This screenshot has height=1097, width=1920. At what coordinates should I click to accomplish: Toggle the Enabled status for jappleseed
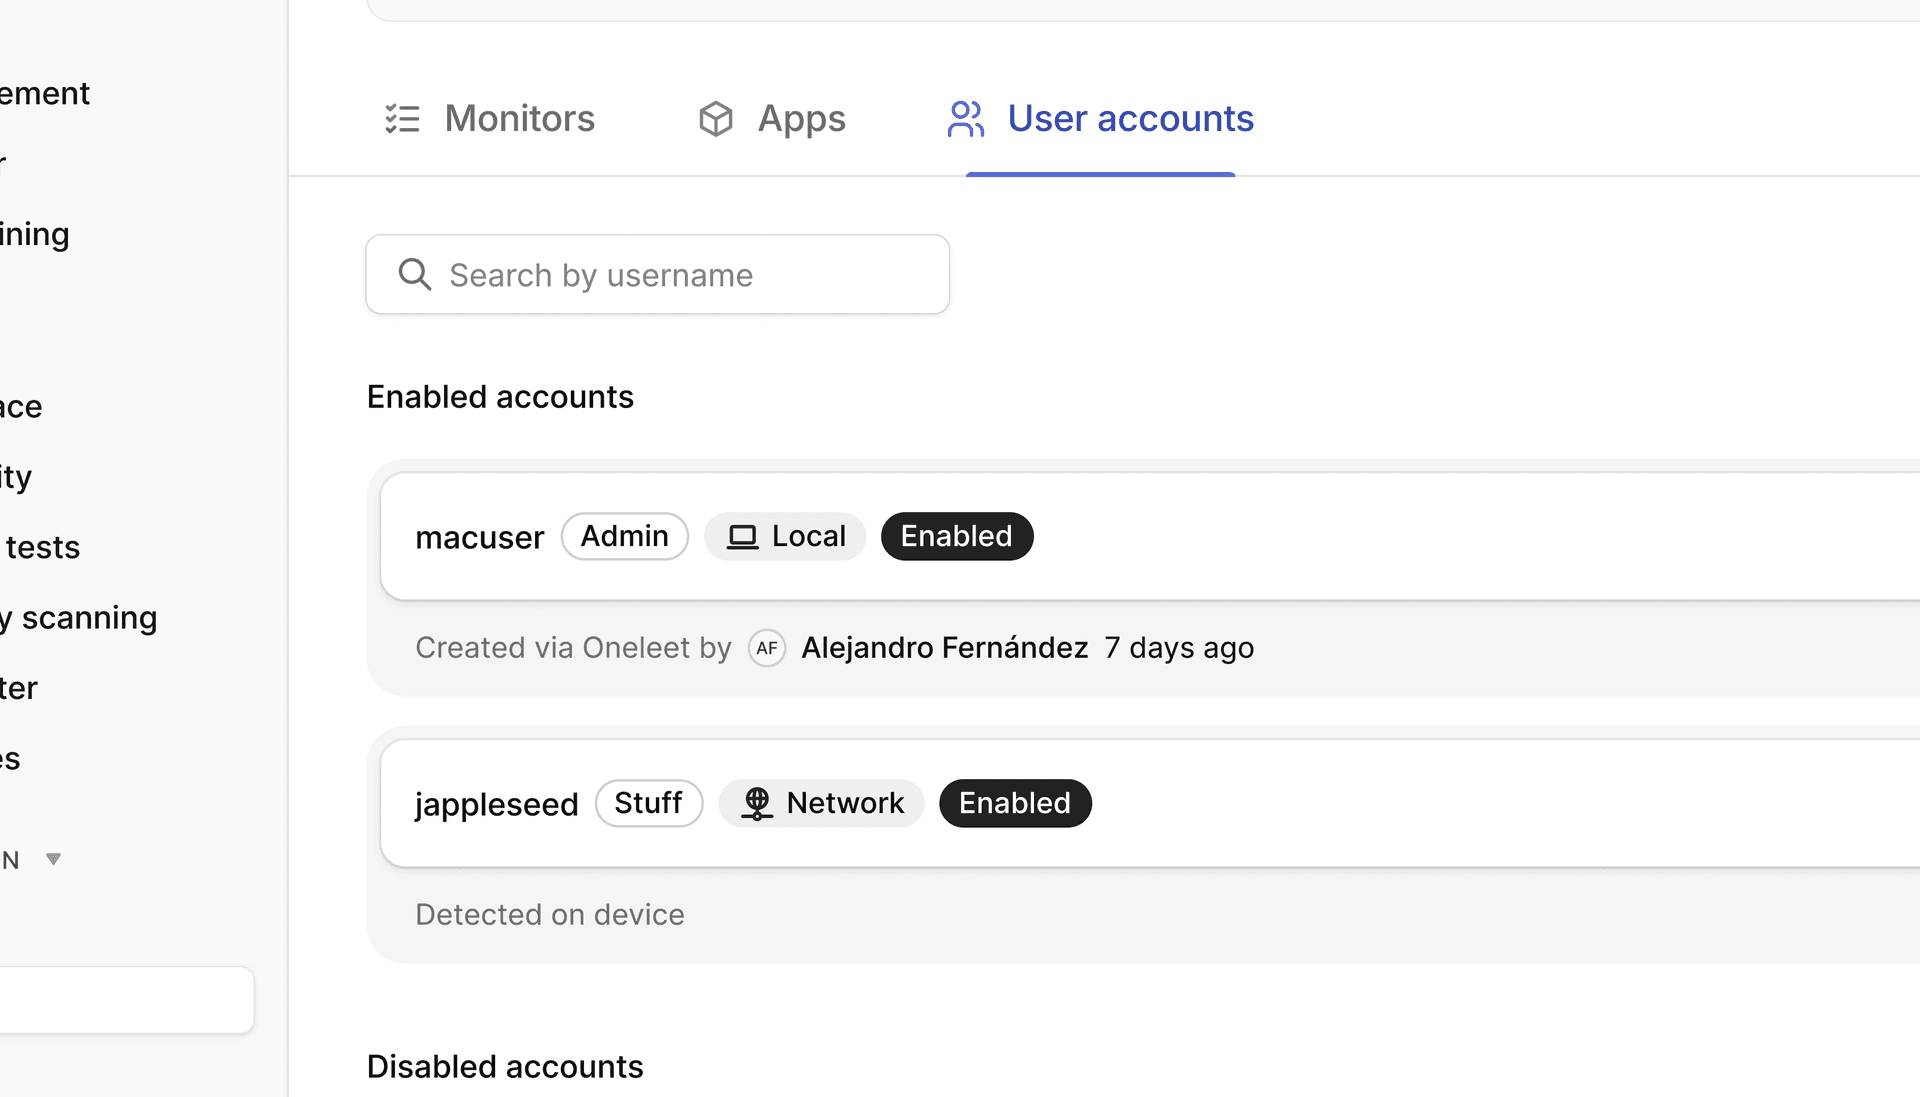click(x=1014, y=802)
